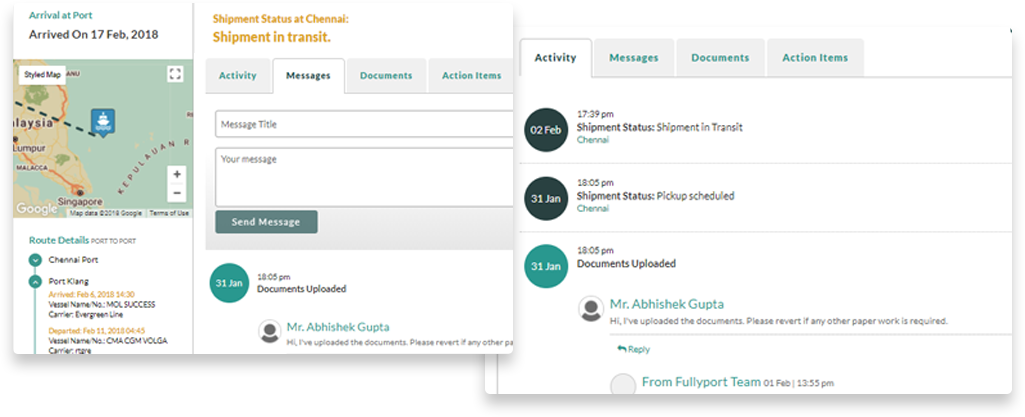
Task: Zoom in on the map
Action: 176,175
